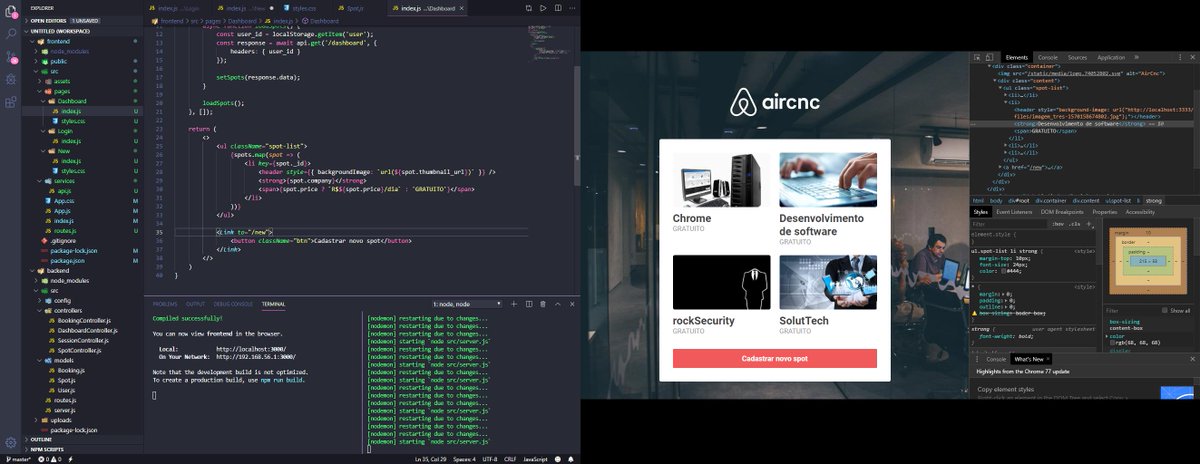Open DevTools drawer three-dot menu
This screenshot has width=1200, height=464.
(979, 358)
